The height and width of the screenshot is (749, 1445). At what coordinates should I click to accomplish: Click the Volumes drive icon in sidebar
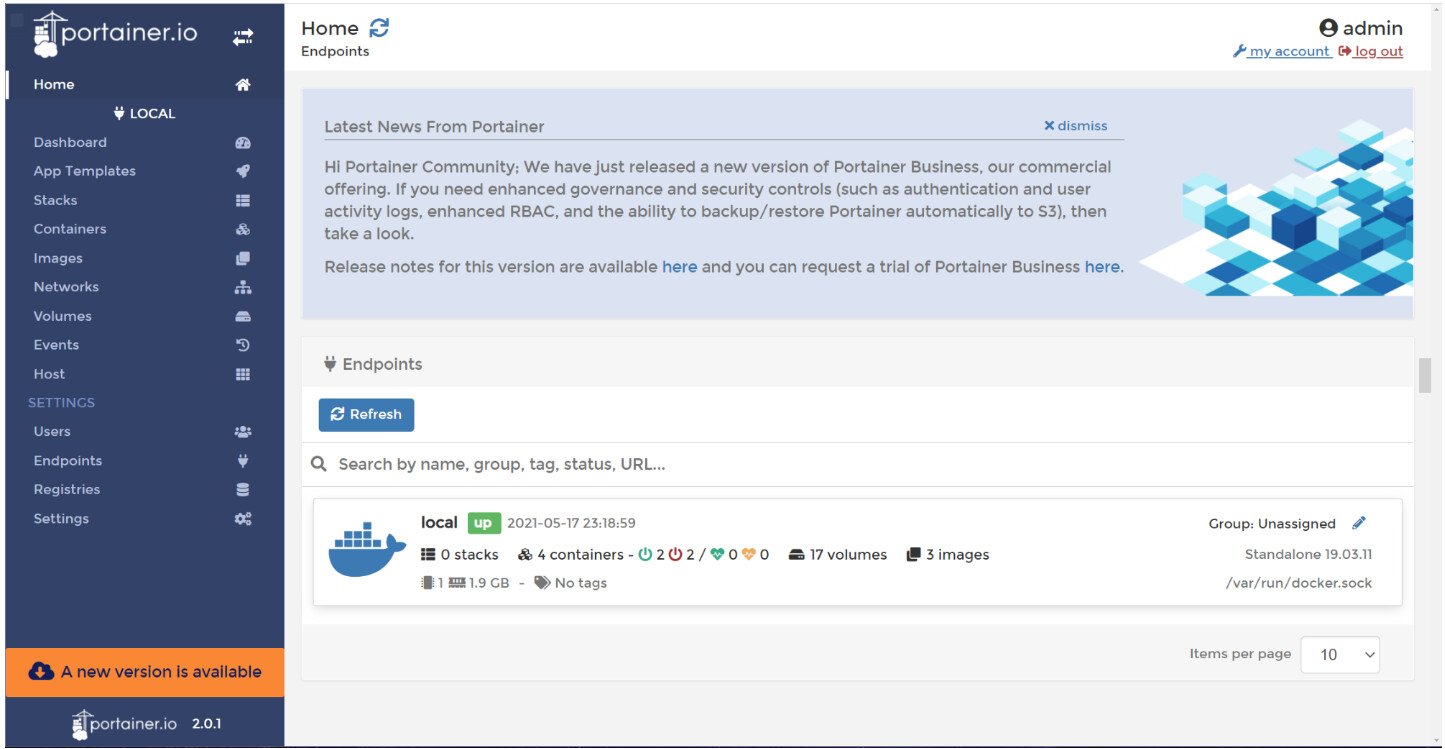click(x=243, y=316)
